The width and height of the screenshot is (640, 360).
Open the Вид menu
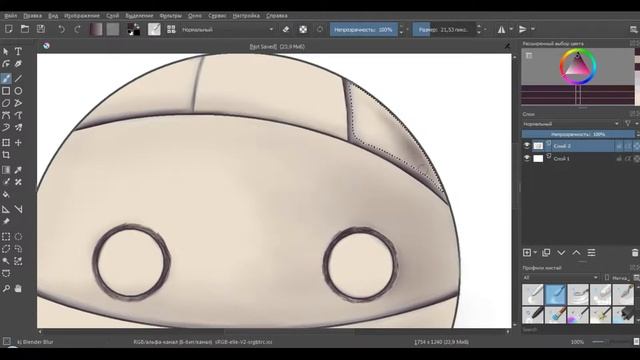click(x=53, y=16)
